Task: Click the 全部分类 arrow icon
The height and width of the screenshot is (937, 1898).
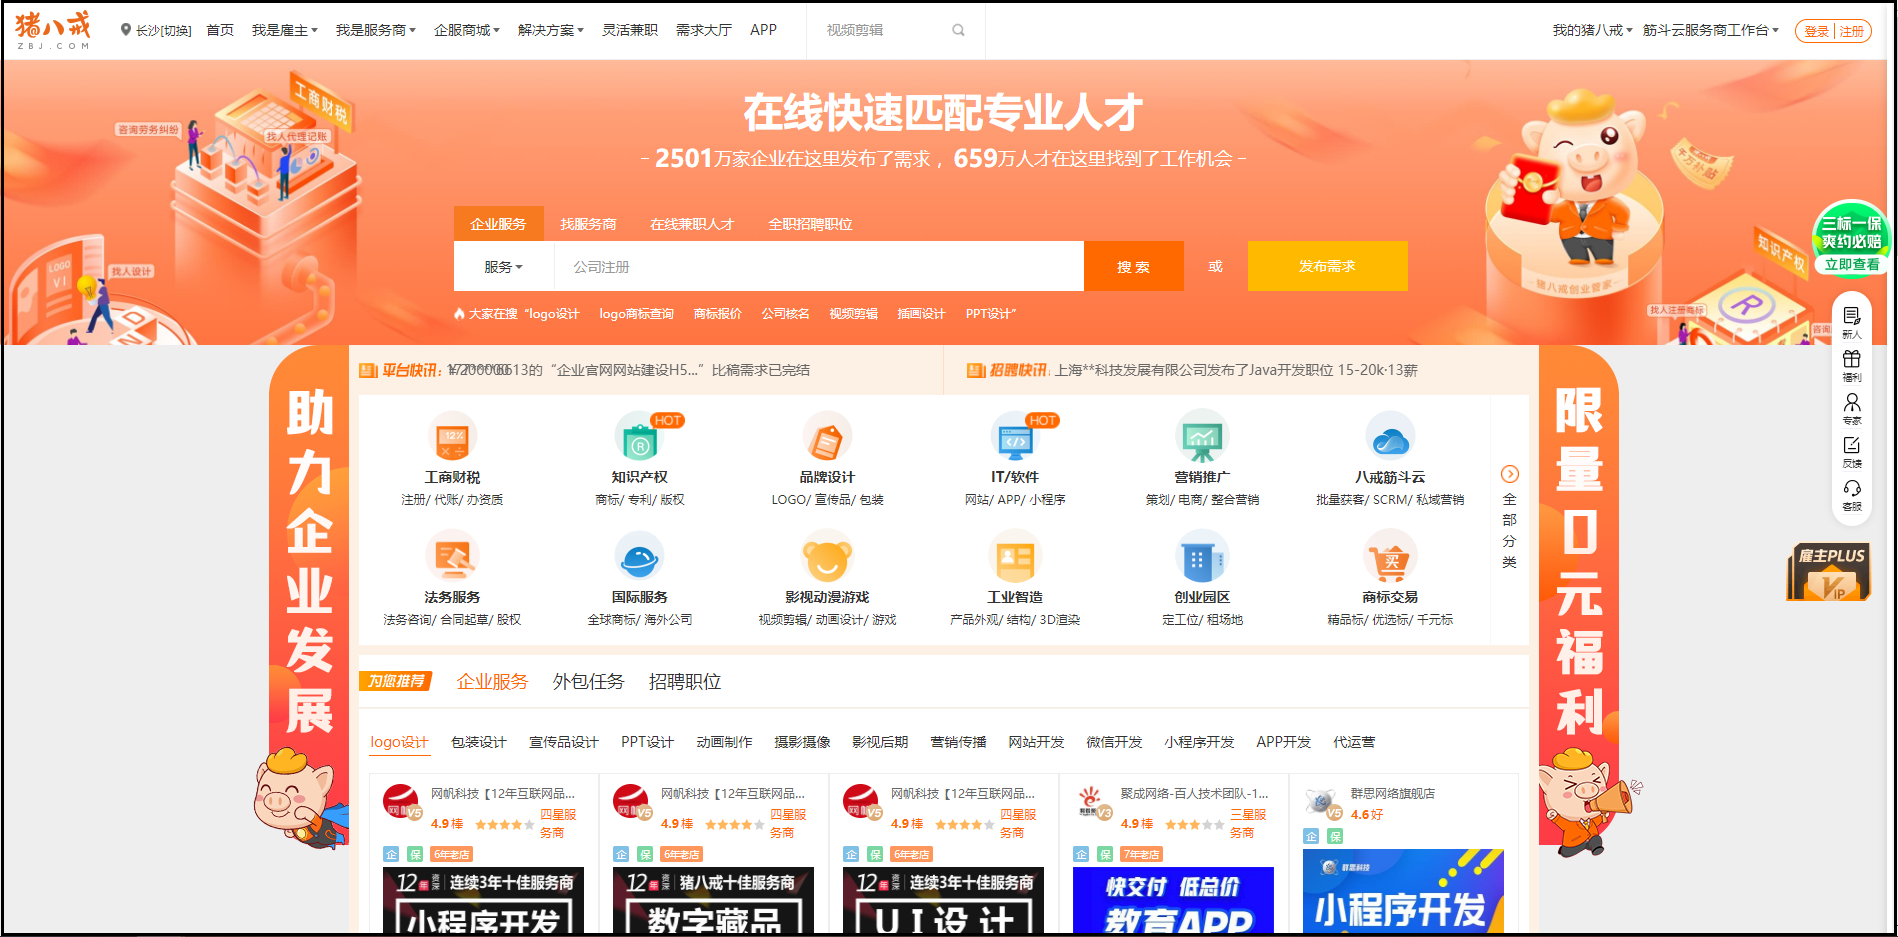Action: click(1510, 474)
